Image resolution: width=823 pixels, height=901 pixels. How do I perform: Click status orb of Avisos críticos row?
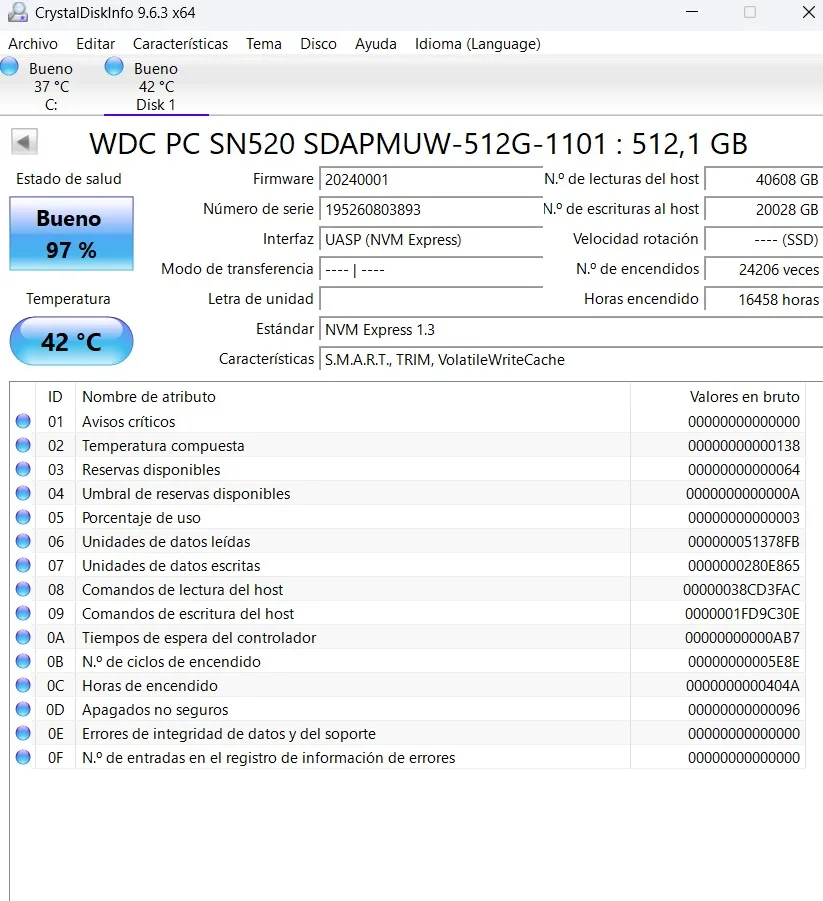23,421
